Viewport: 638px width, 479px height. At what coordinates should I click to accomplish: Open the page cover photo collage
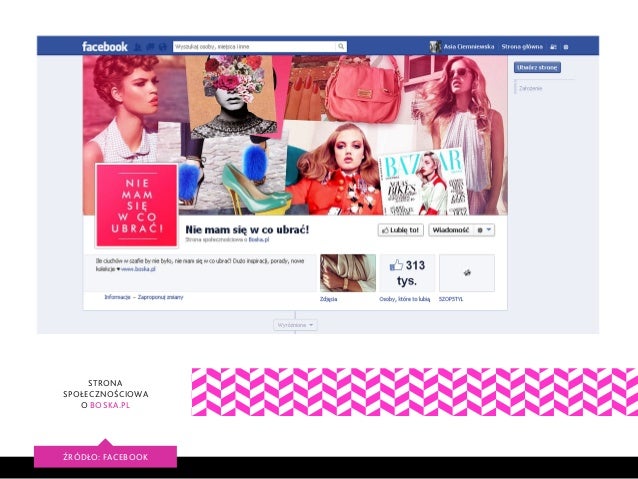(x=295, y=135)
